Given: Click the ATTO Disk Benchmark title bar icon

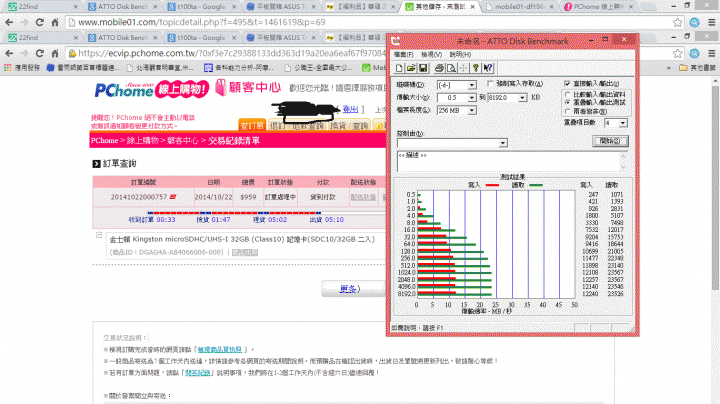Looking at the screenshot, I should point(395,41).
